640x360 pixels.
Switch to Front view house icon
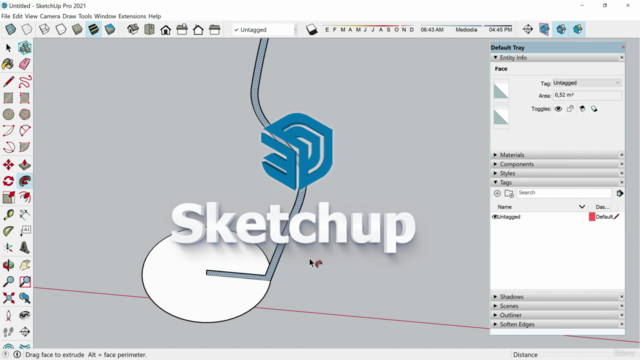165,29
